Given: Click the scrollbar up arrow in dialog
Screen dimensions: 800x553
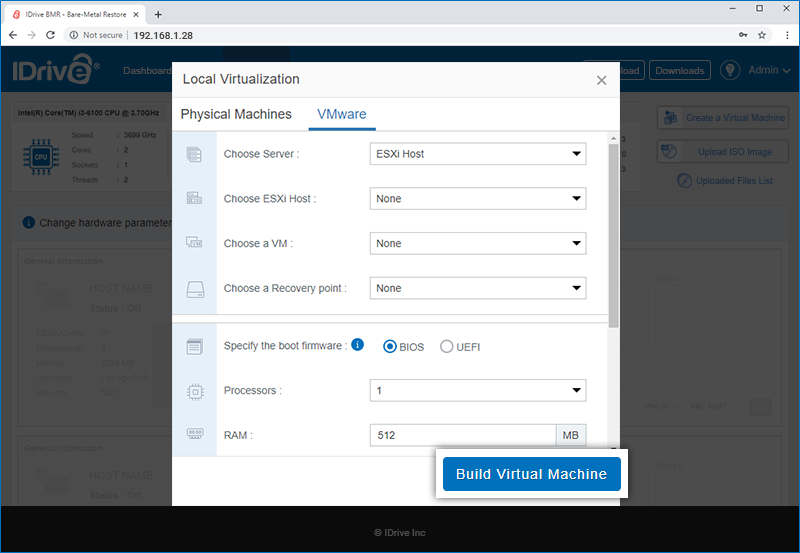Looking at the screenshot, I should pyautogui.click(x=613, y=138).
